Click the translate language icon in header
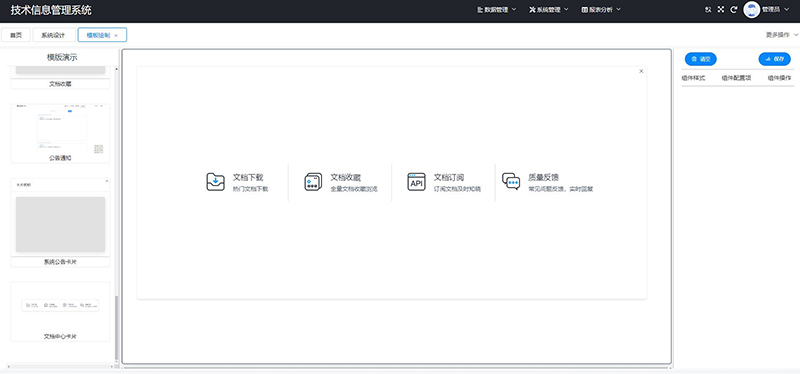Screen dimensions: 800x374 pos(708,10)
